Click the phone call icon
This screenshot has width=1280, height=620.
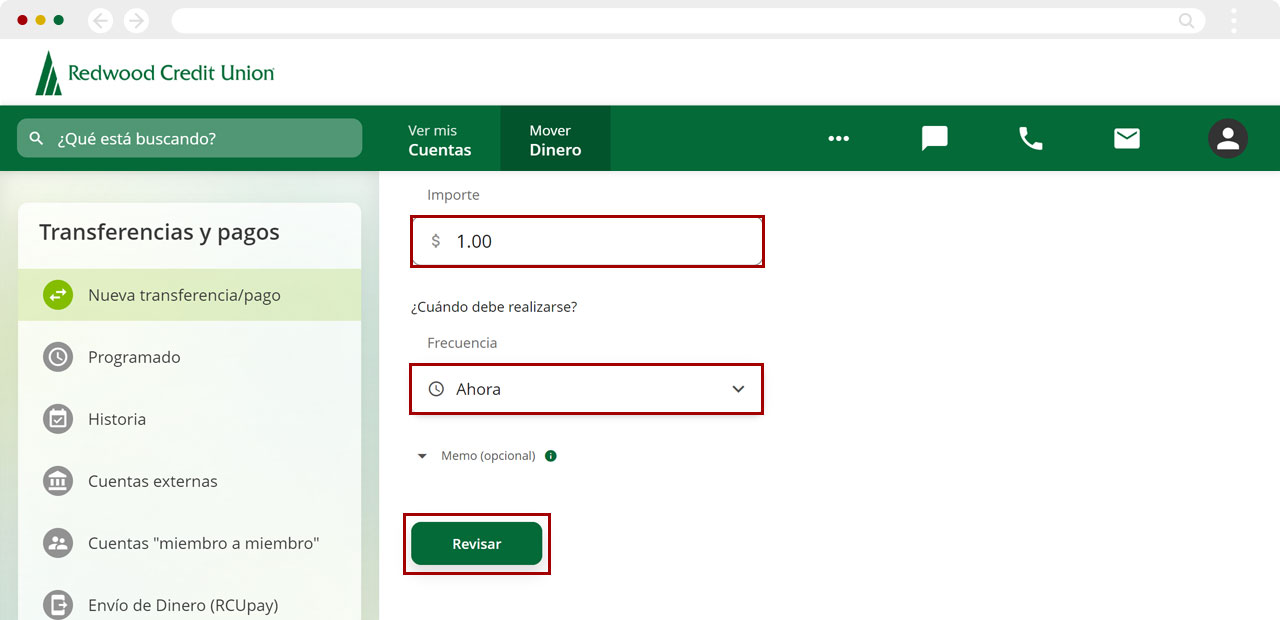(x=1030, y=138)
